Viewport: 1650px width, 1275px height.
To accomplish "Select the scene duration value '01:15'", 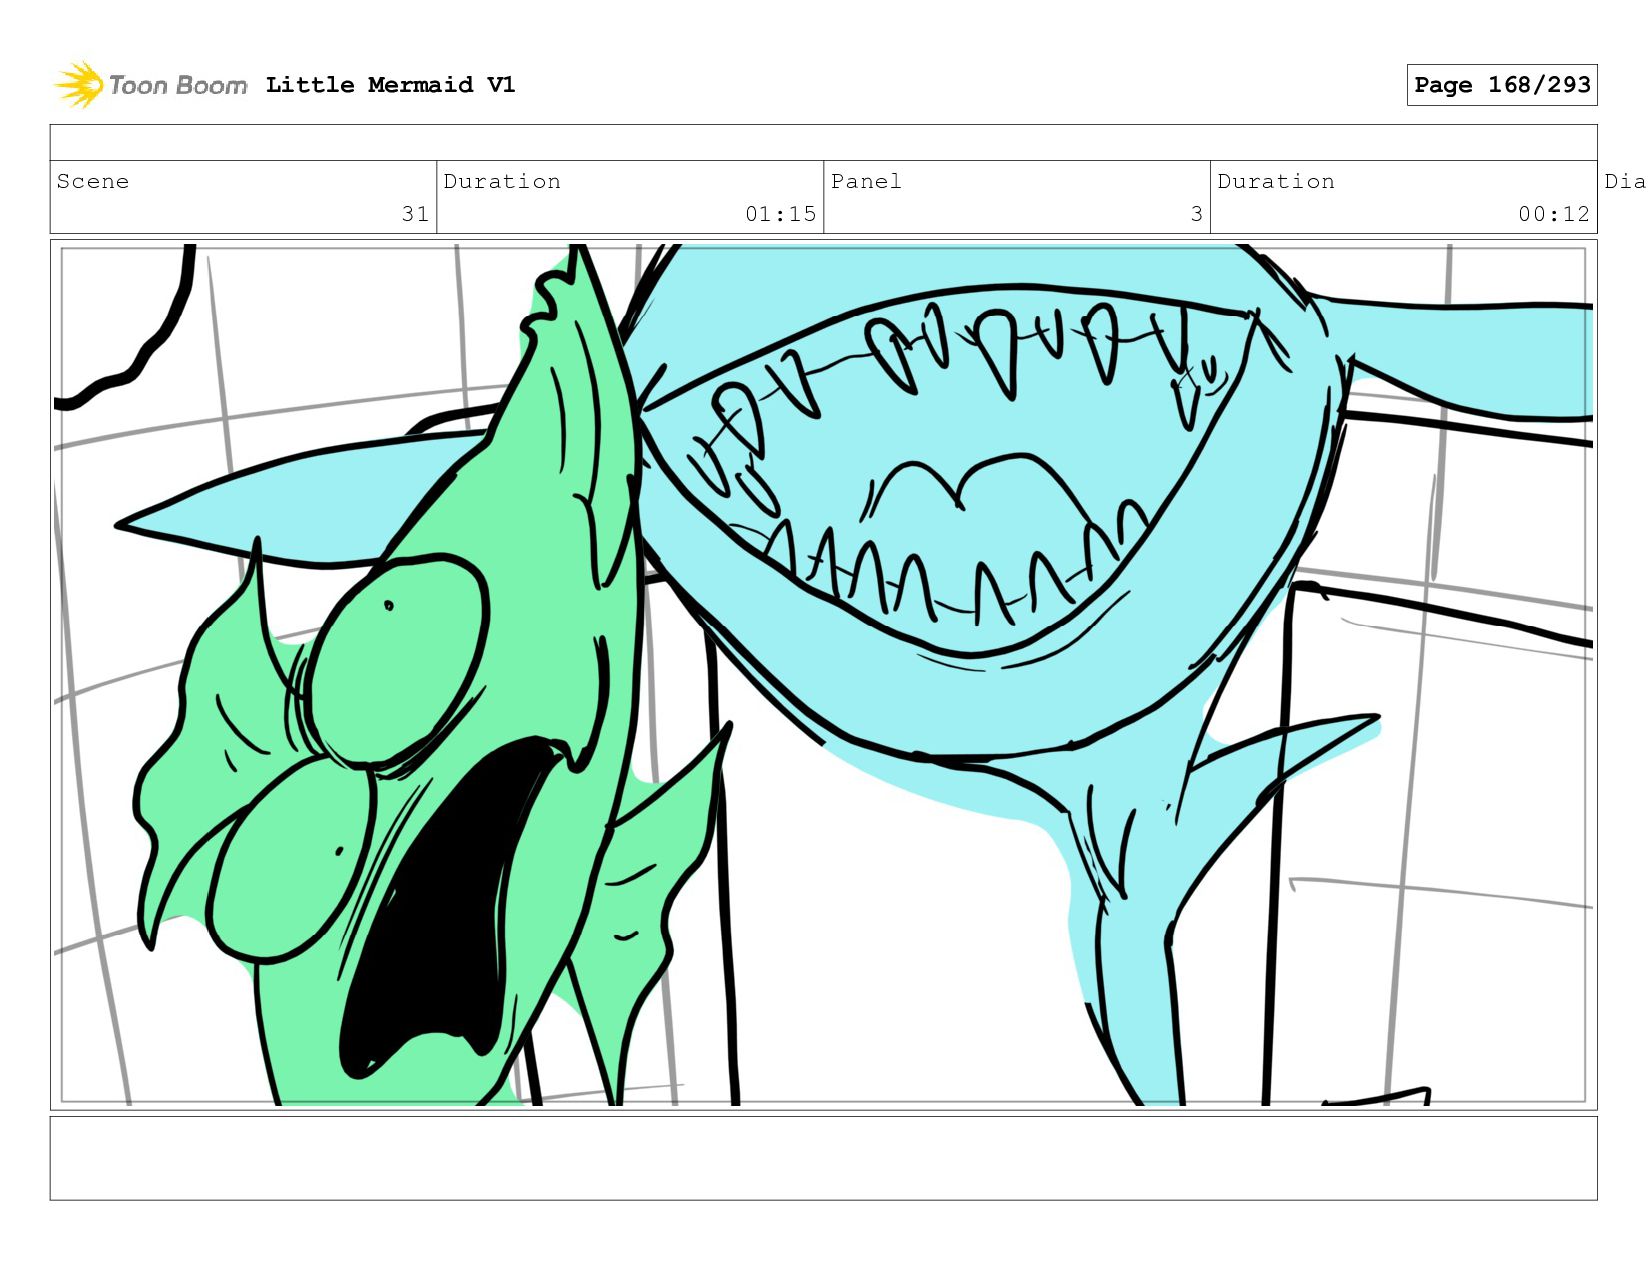I will pyautogui.click(x=780, y=214).
